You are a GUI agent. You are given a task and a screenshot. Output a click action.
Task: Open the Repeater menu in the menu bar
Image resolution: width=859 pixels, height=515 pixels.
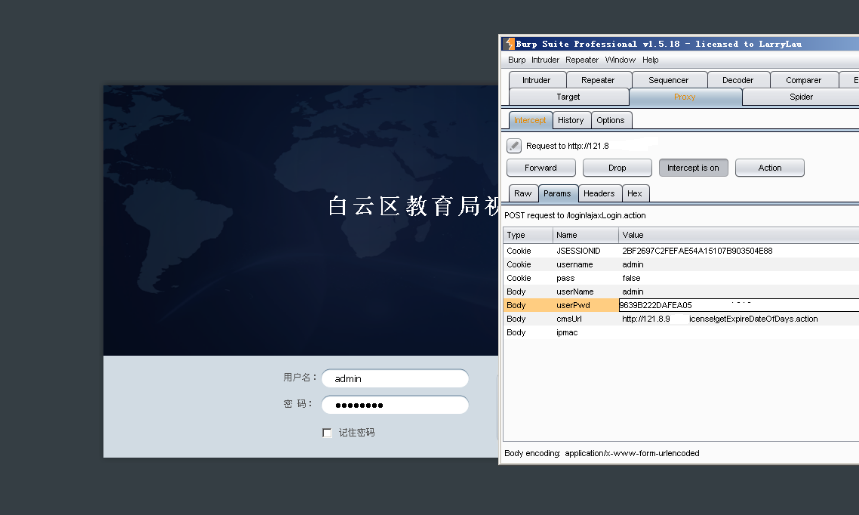point(582,60)
